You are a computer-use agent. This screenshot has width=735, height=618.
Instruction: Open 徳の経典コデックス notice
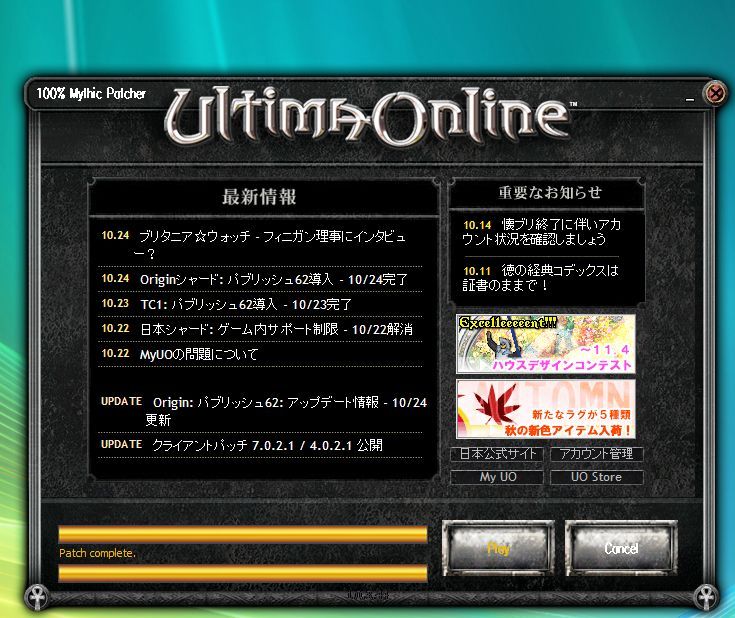[x=540, y=277]
